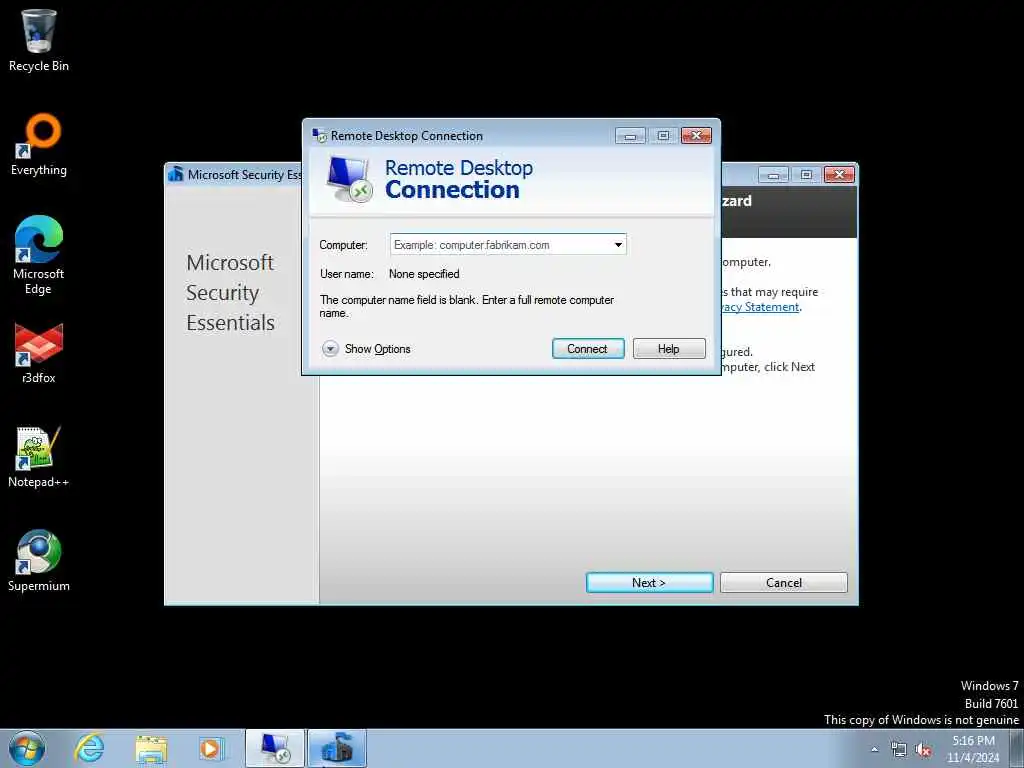Switch to Microsoft Security Essentials taskbar button
Image resolution: width=1024 pixels, height=768 pixels.
click(337, 748)
